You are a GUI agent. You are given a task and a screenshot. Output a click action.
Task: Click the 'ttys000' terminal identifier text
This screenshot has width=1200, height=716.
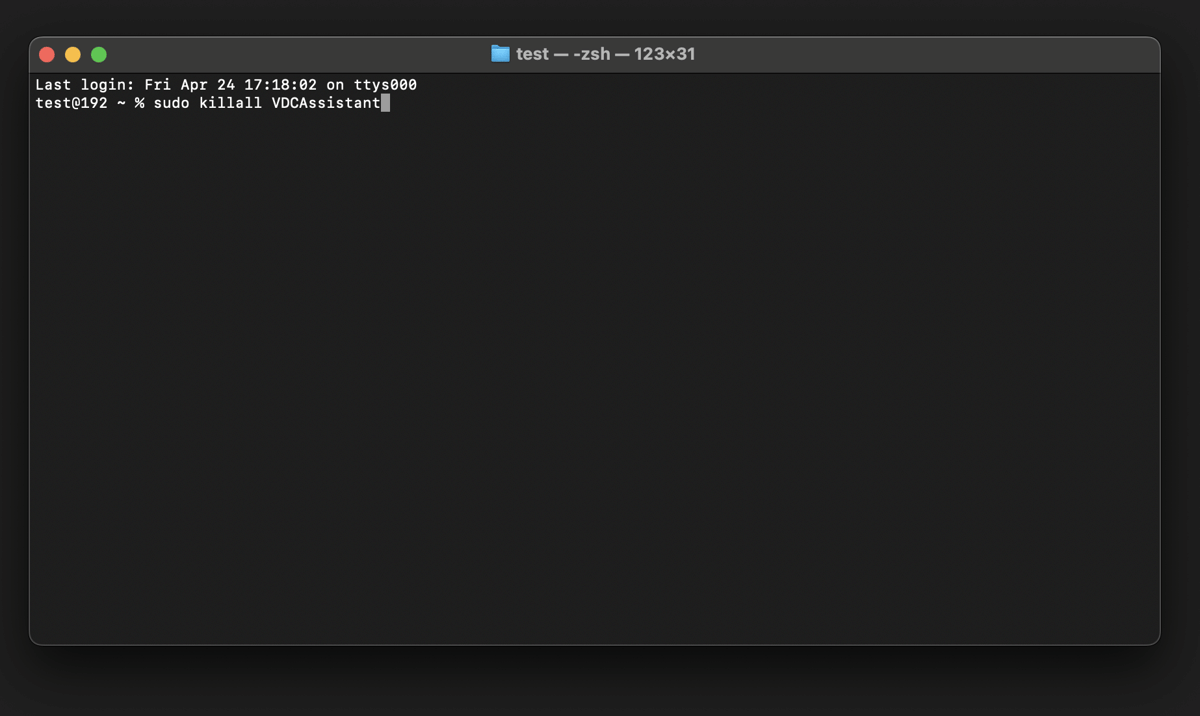[x=387, y=84]
